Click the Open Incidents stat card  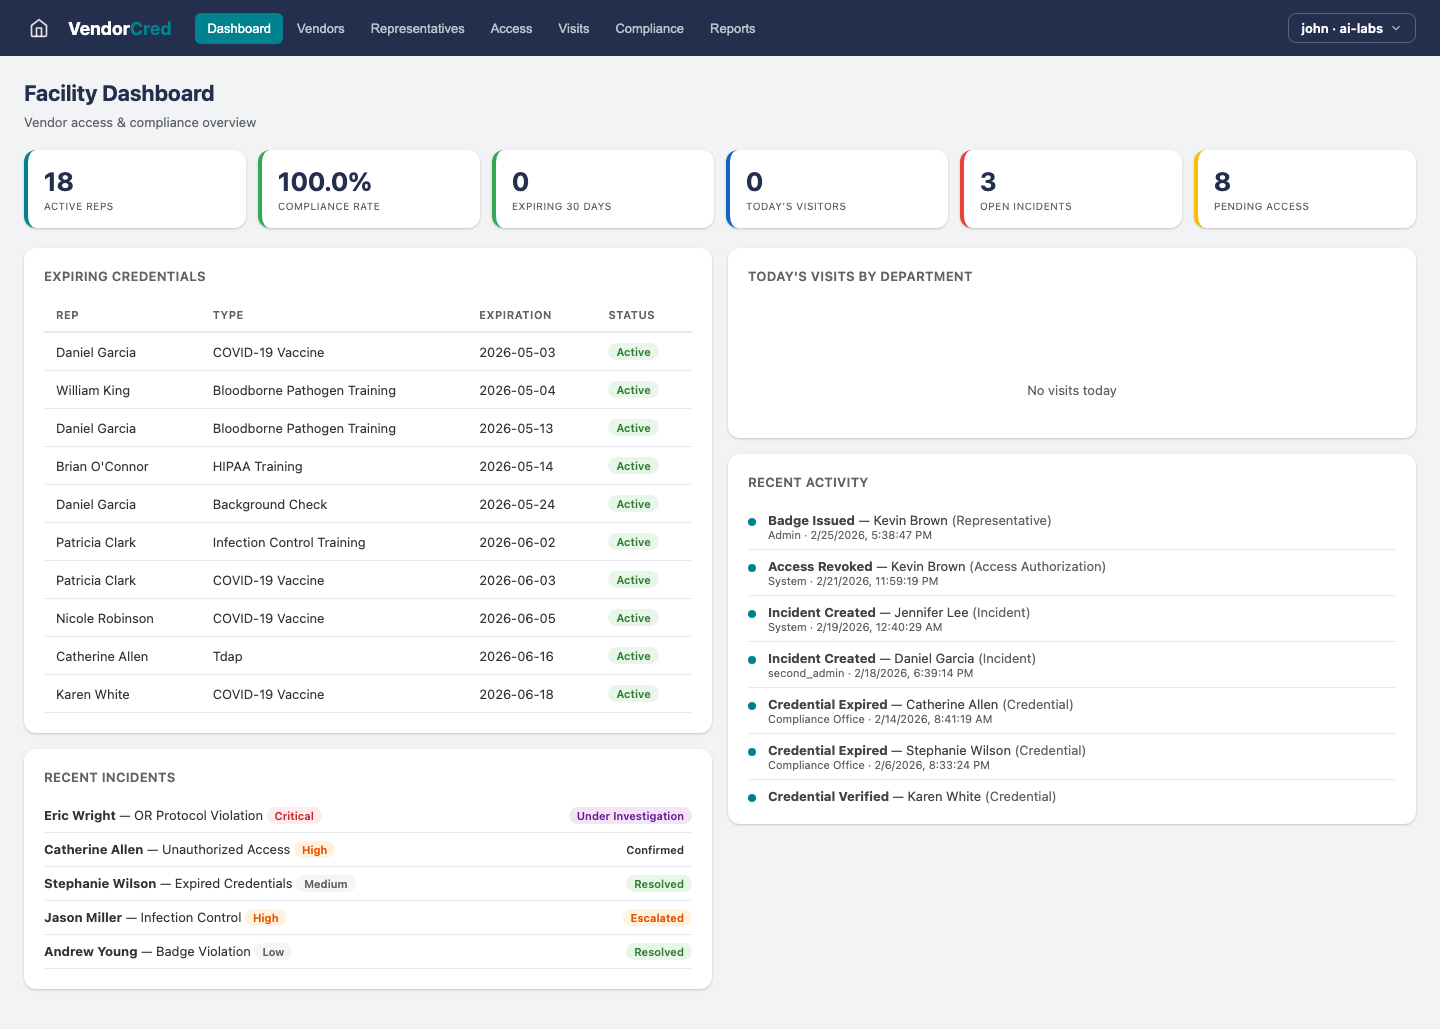pyautogui.click(x=1071, y=188)
